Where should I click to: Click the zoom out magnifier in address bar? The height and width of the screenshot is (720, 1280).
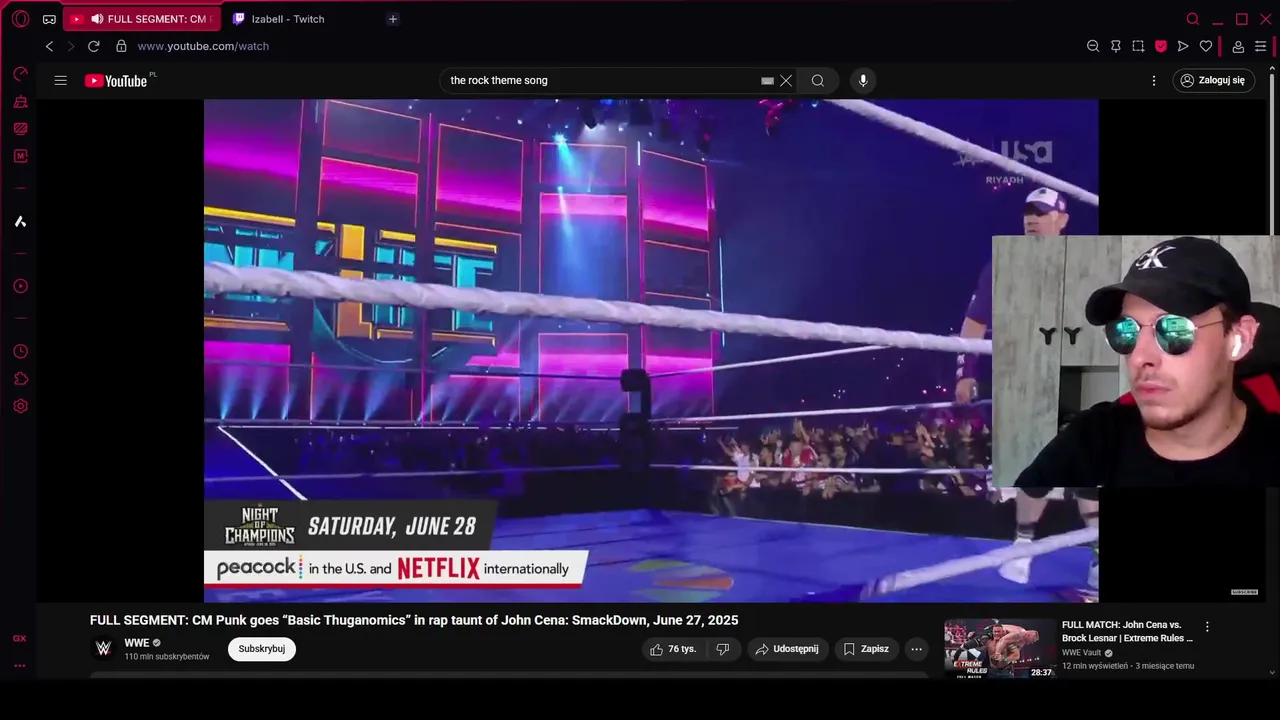[x=1093, y=46]
